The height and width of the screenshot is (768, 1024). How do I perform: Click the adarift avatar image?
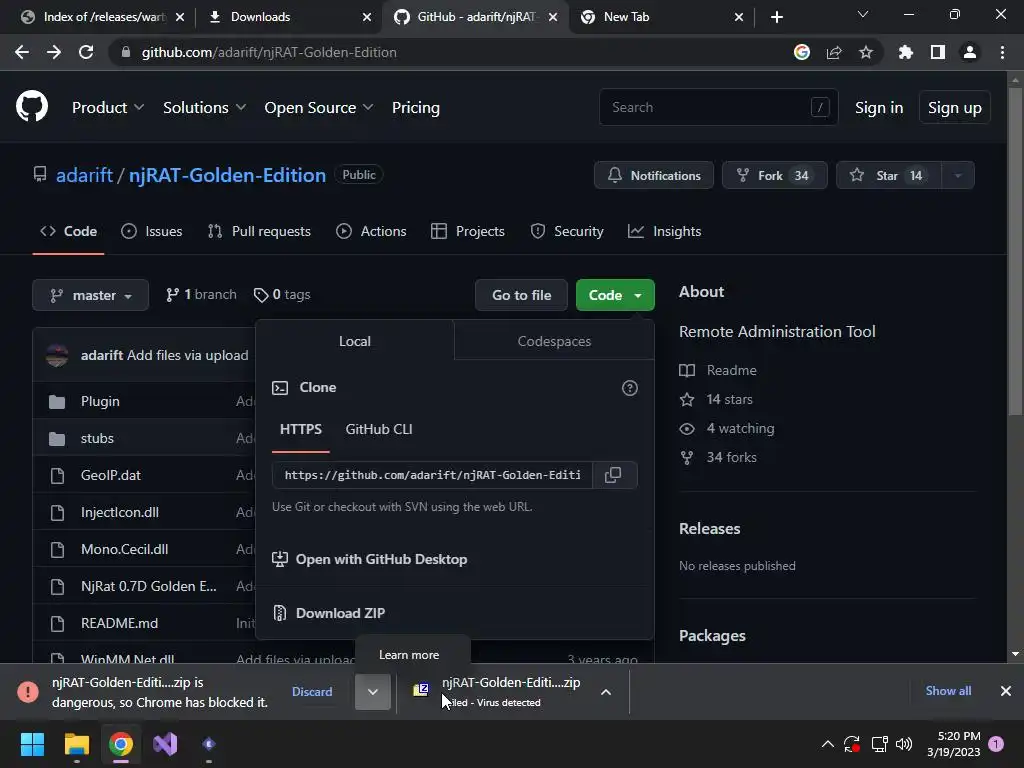(57, 355)
